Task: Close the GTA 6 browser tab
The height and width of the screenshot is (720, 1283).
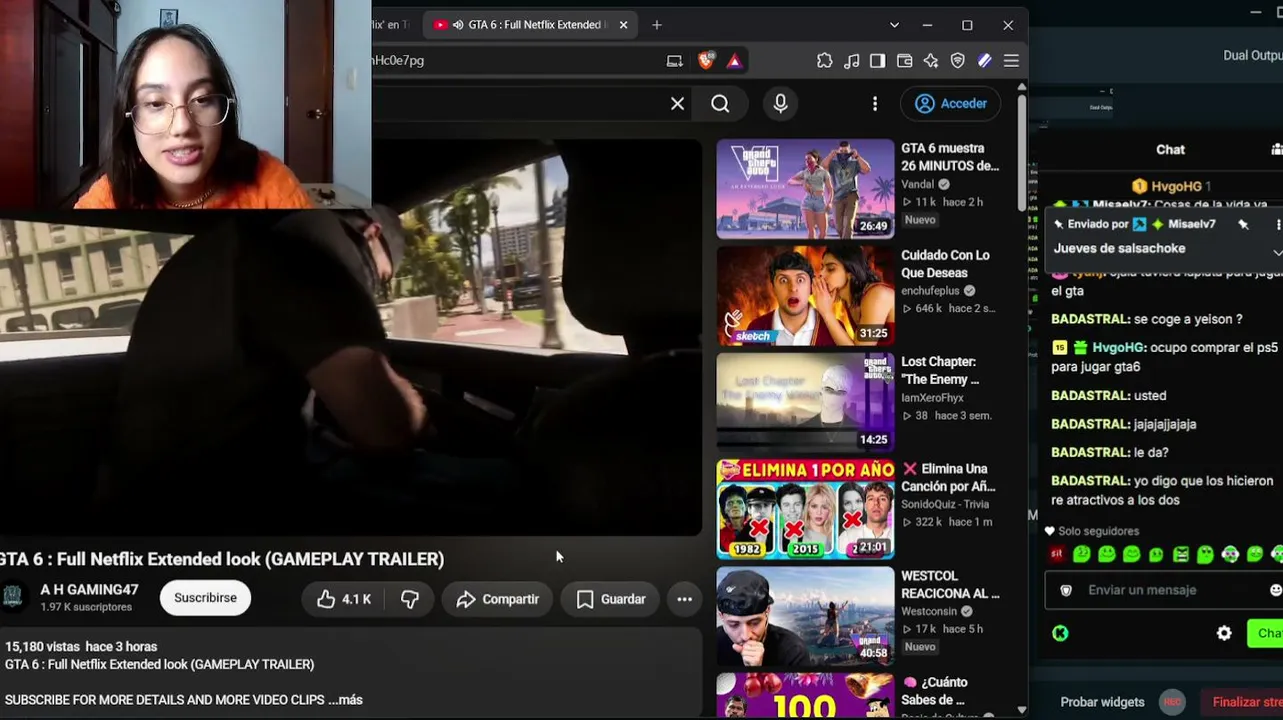Action: 623,25
